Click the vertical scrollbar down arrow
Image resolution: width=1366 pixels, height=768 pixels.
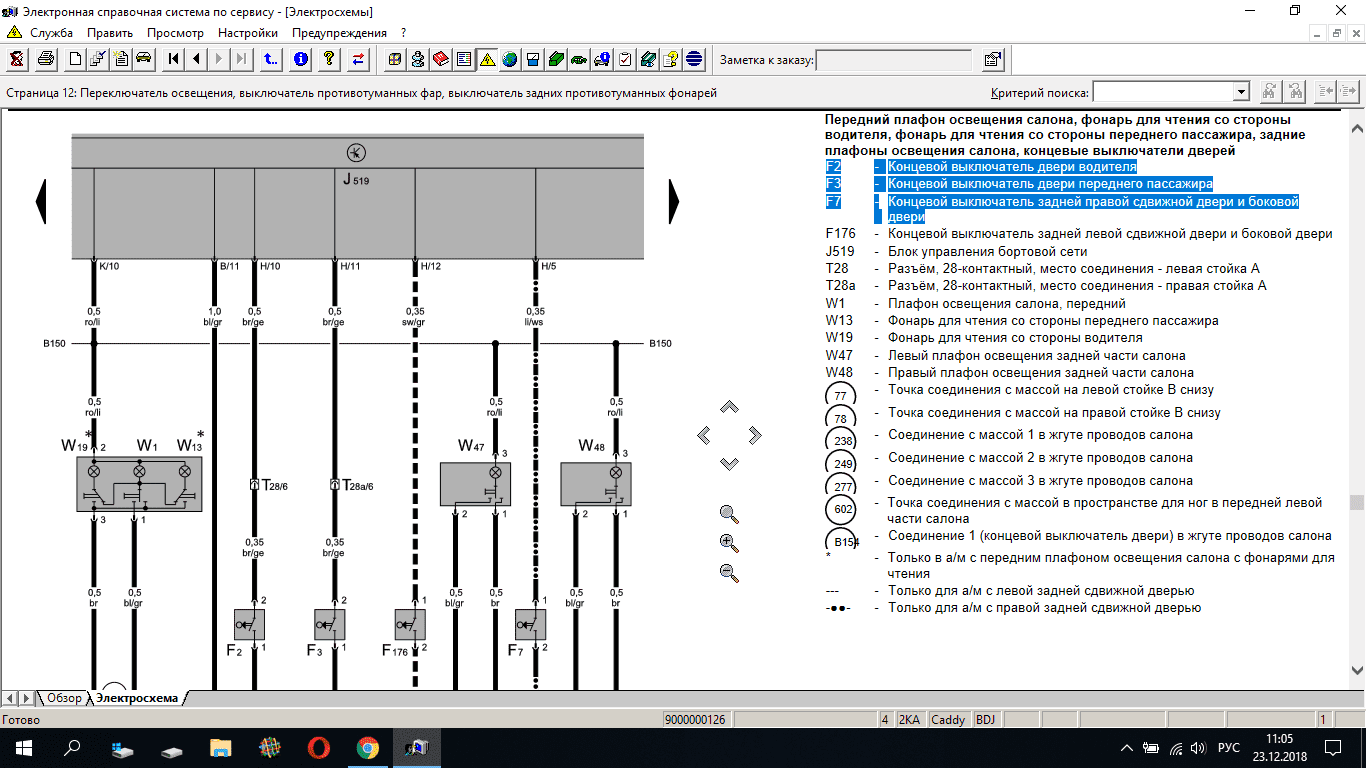tap(1357, 671)
